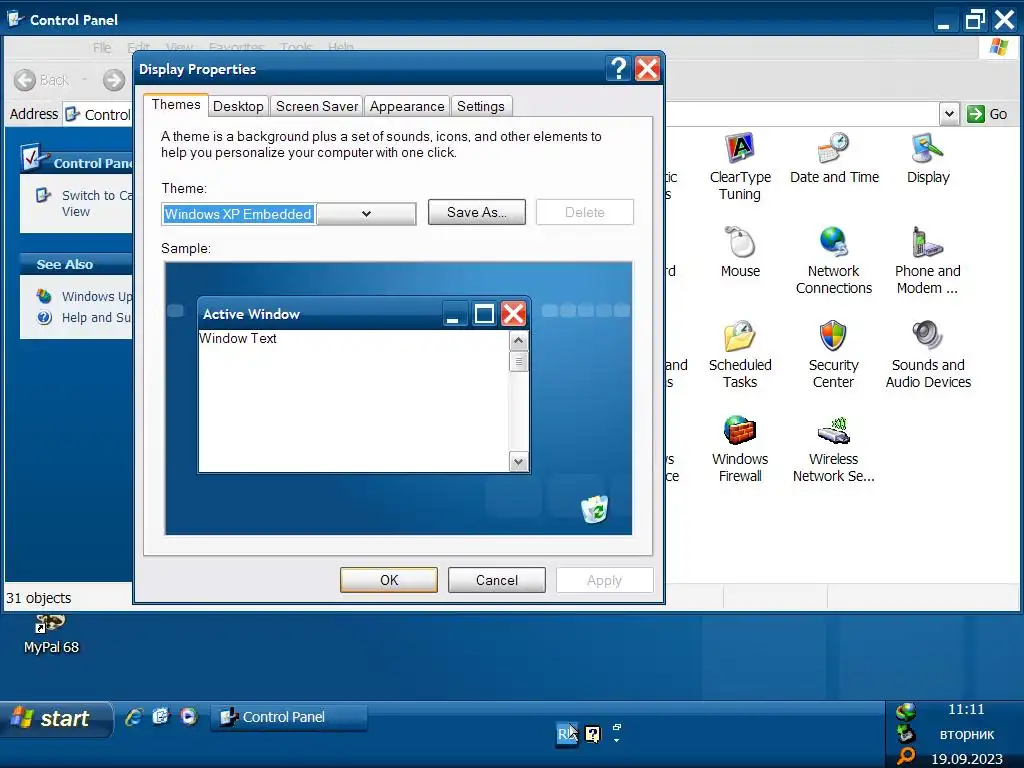The height and width of the screenshot is (768, 1024).
Task: Click the Help and Support icon
Action: (x=44, y=317)
